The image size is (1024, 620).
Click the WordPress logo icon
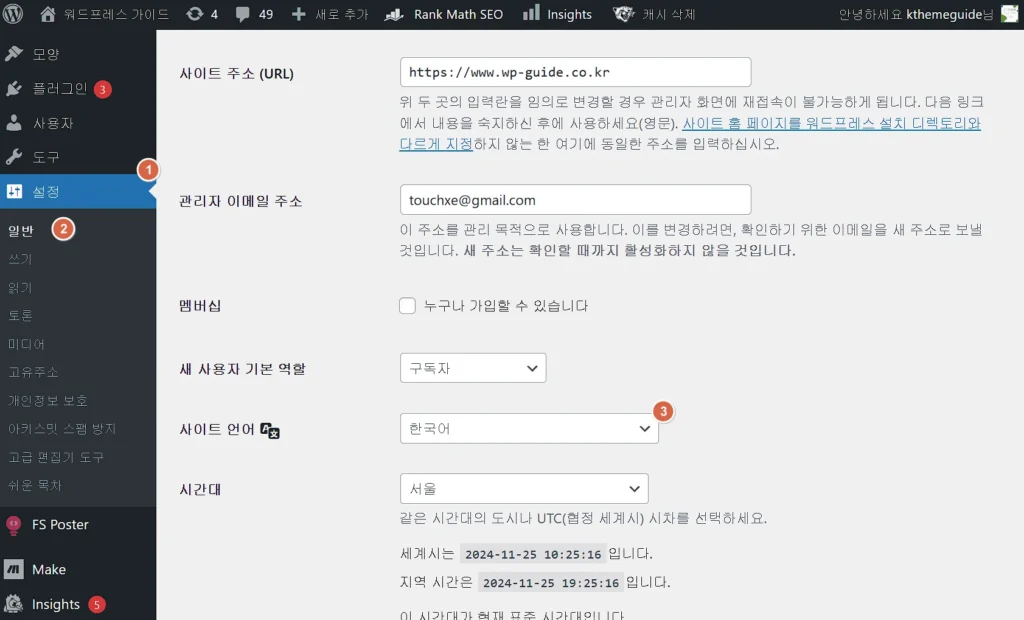(13, 14)
